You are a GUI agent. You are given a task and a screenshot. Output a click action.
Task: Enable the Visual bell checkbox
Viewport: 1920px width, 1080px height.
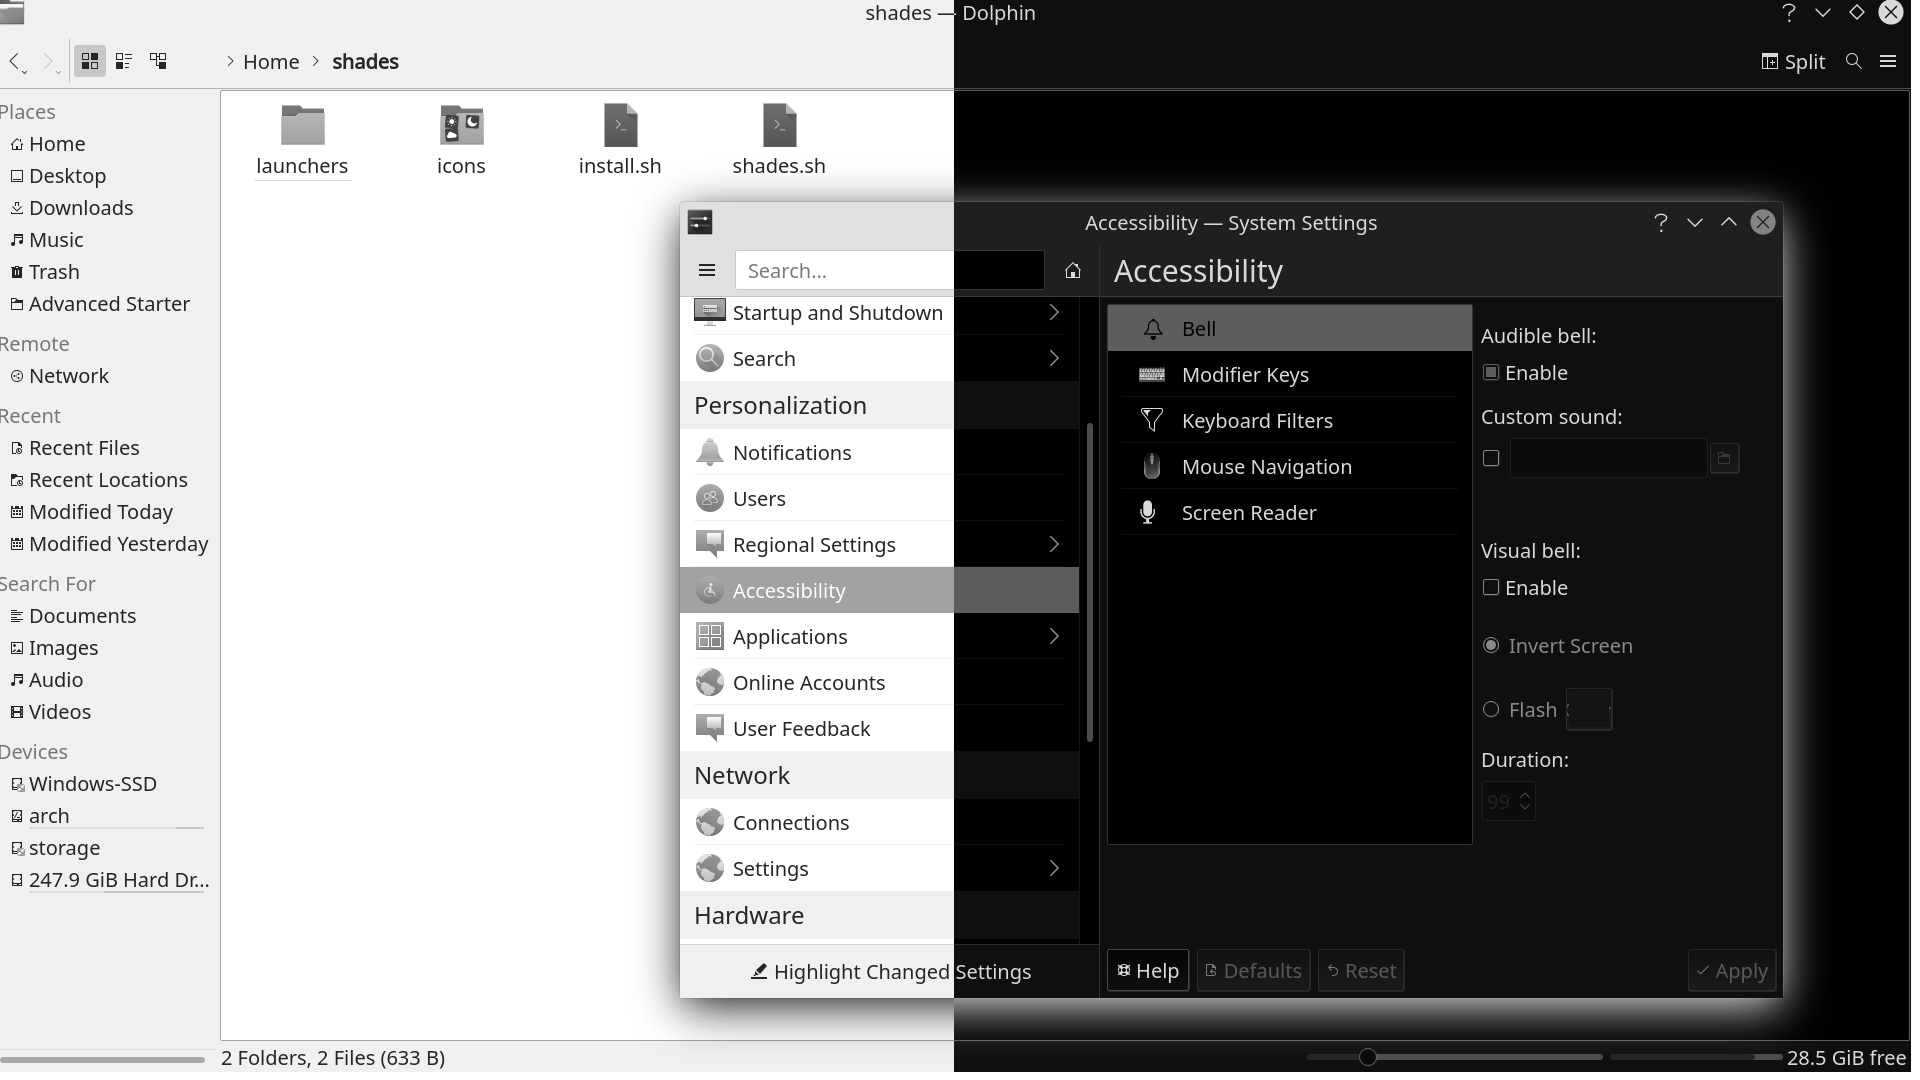tap(1491, 588)
